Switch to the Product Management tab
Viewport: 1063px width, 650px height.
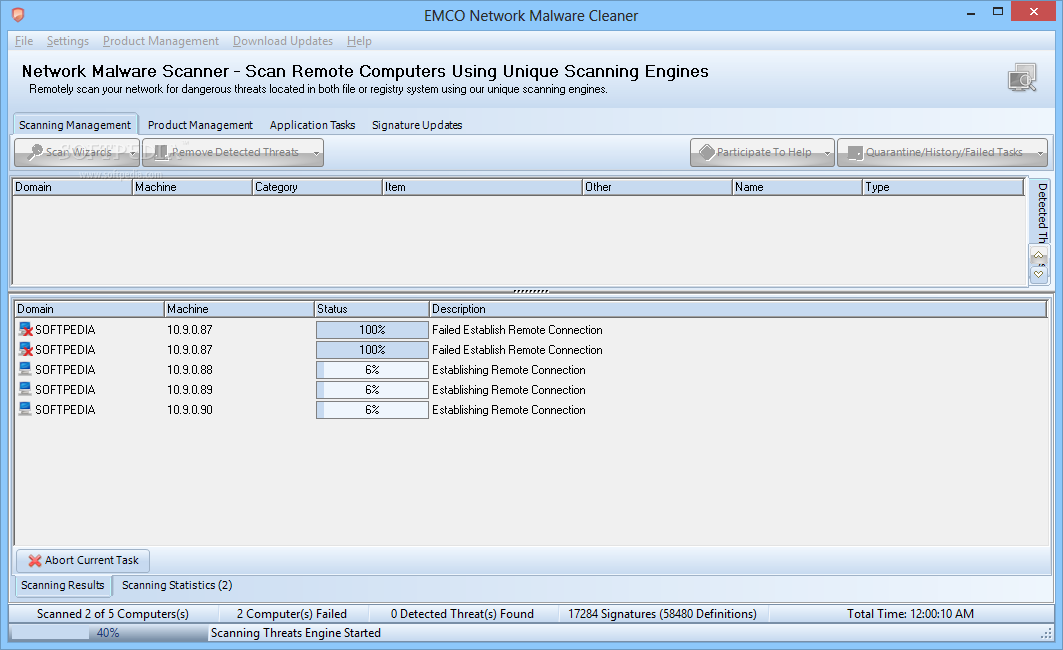(200, 125)
